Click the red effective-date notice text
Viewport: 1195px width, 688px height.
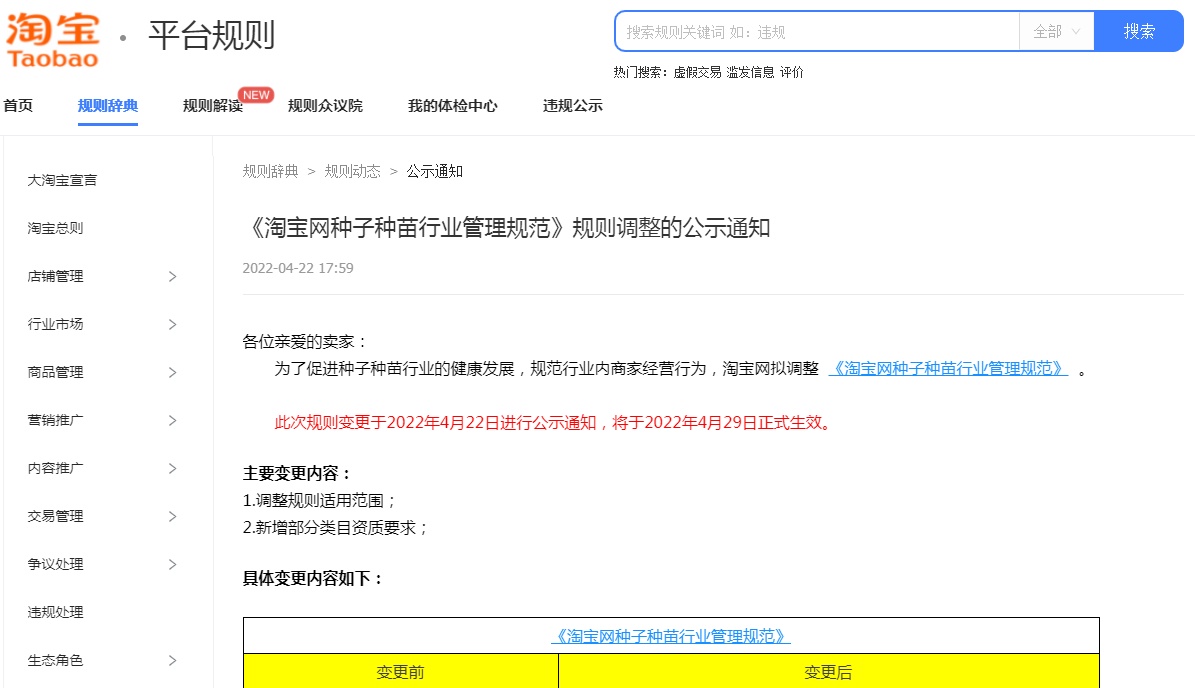point(555,423)
